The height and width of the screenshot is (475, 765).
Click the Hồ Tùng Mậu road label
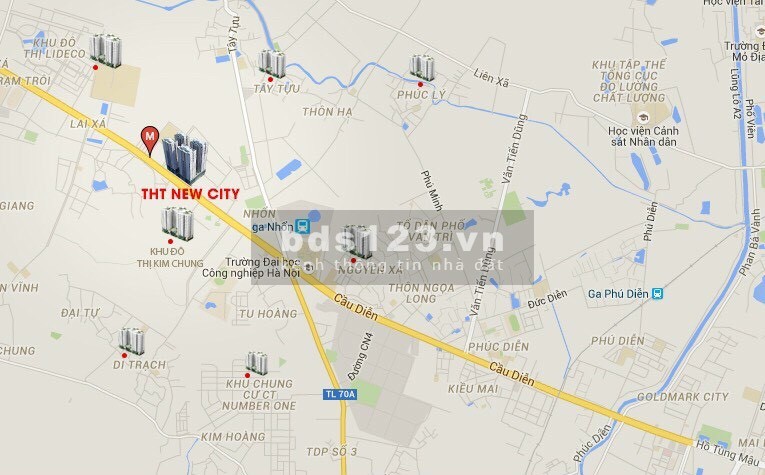click(727, 453)
